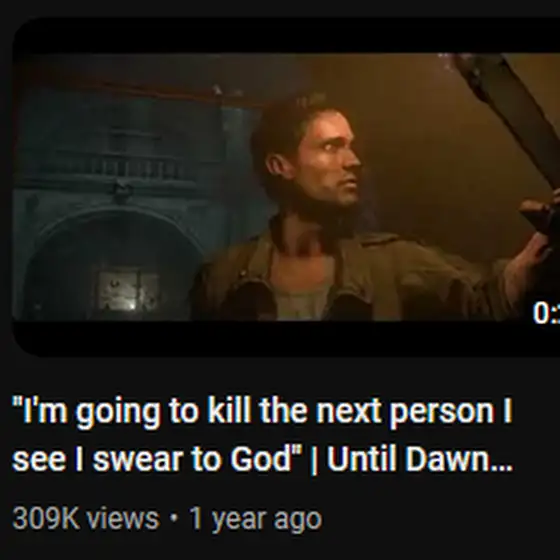560x560 pixels.
Task: Open the Until Dawn video thumbnail
Action: pyautogui.click(x=286, y=187)
